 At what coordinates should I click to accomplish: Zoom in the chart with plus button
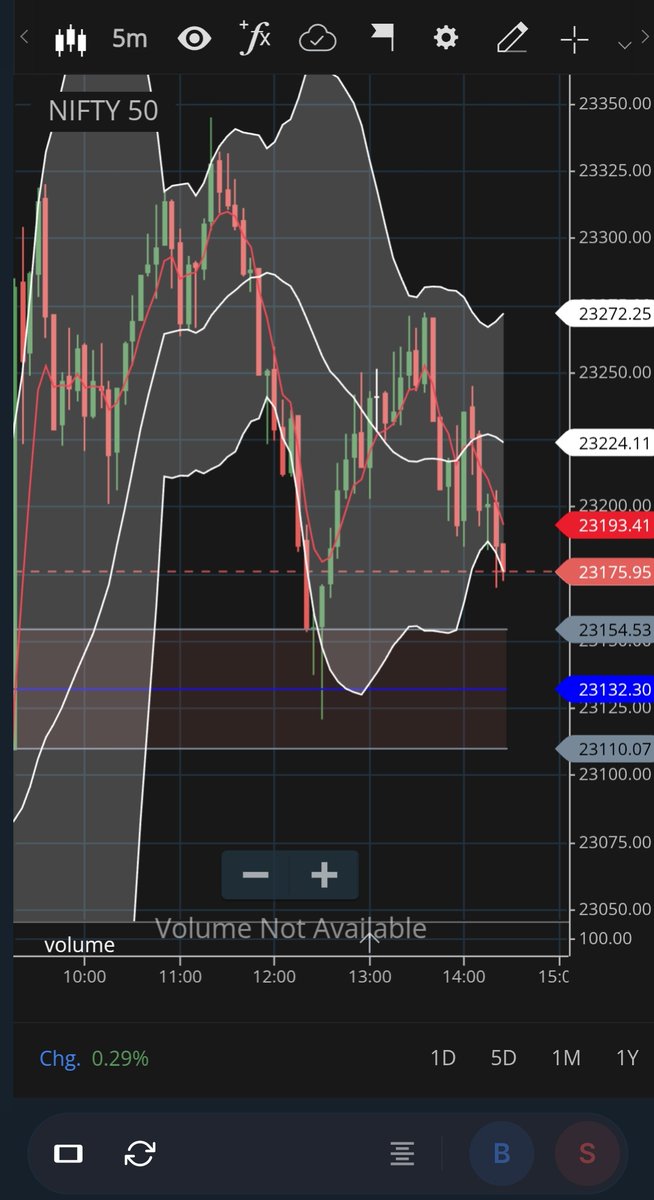pyautogui.click(x=324, y=876)
